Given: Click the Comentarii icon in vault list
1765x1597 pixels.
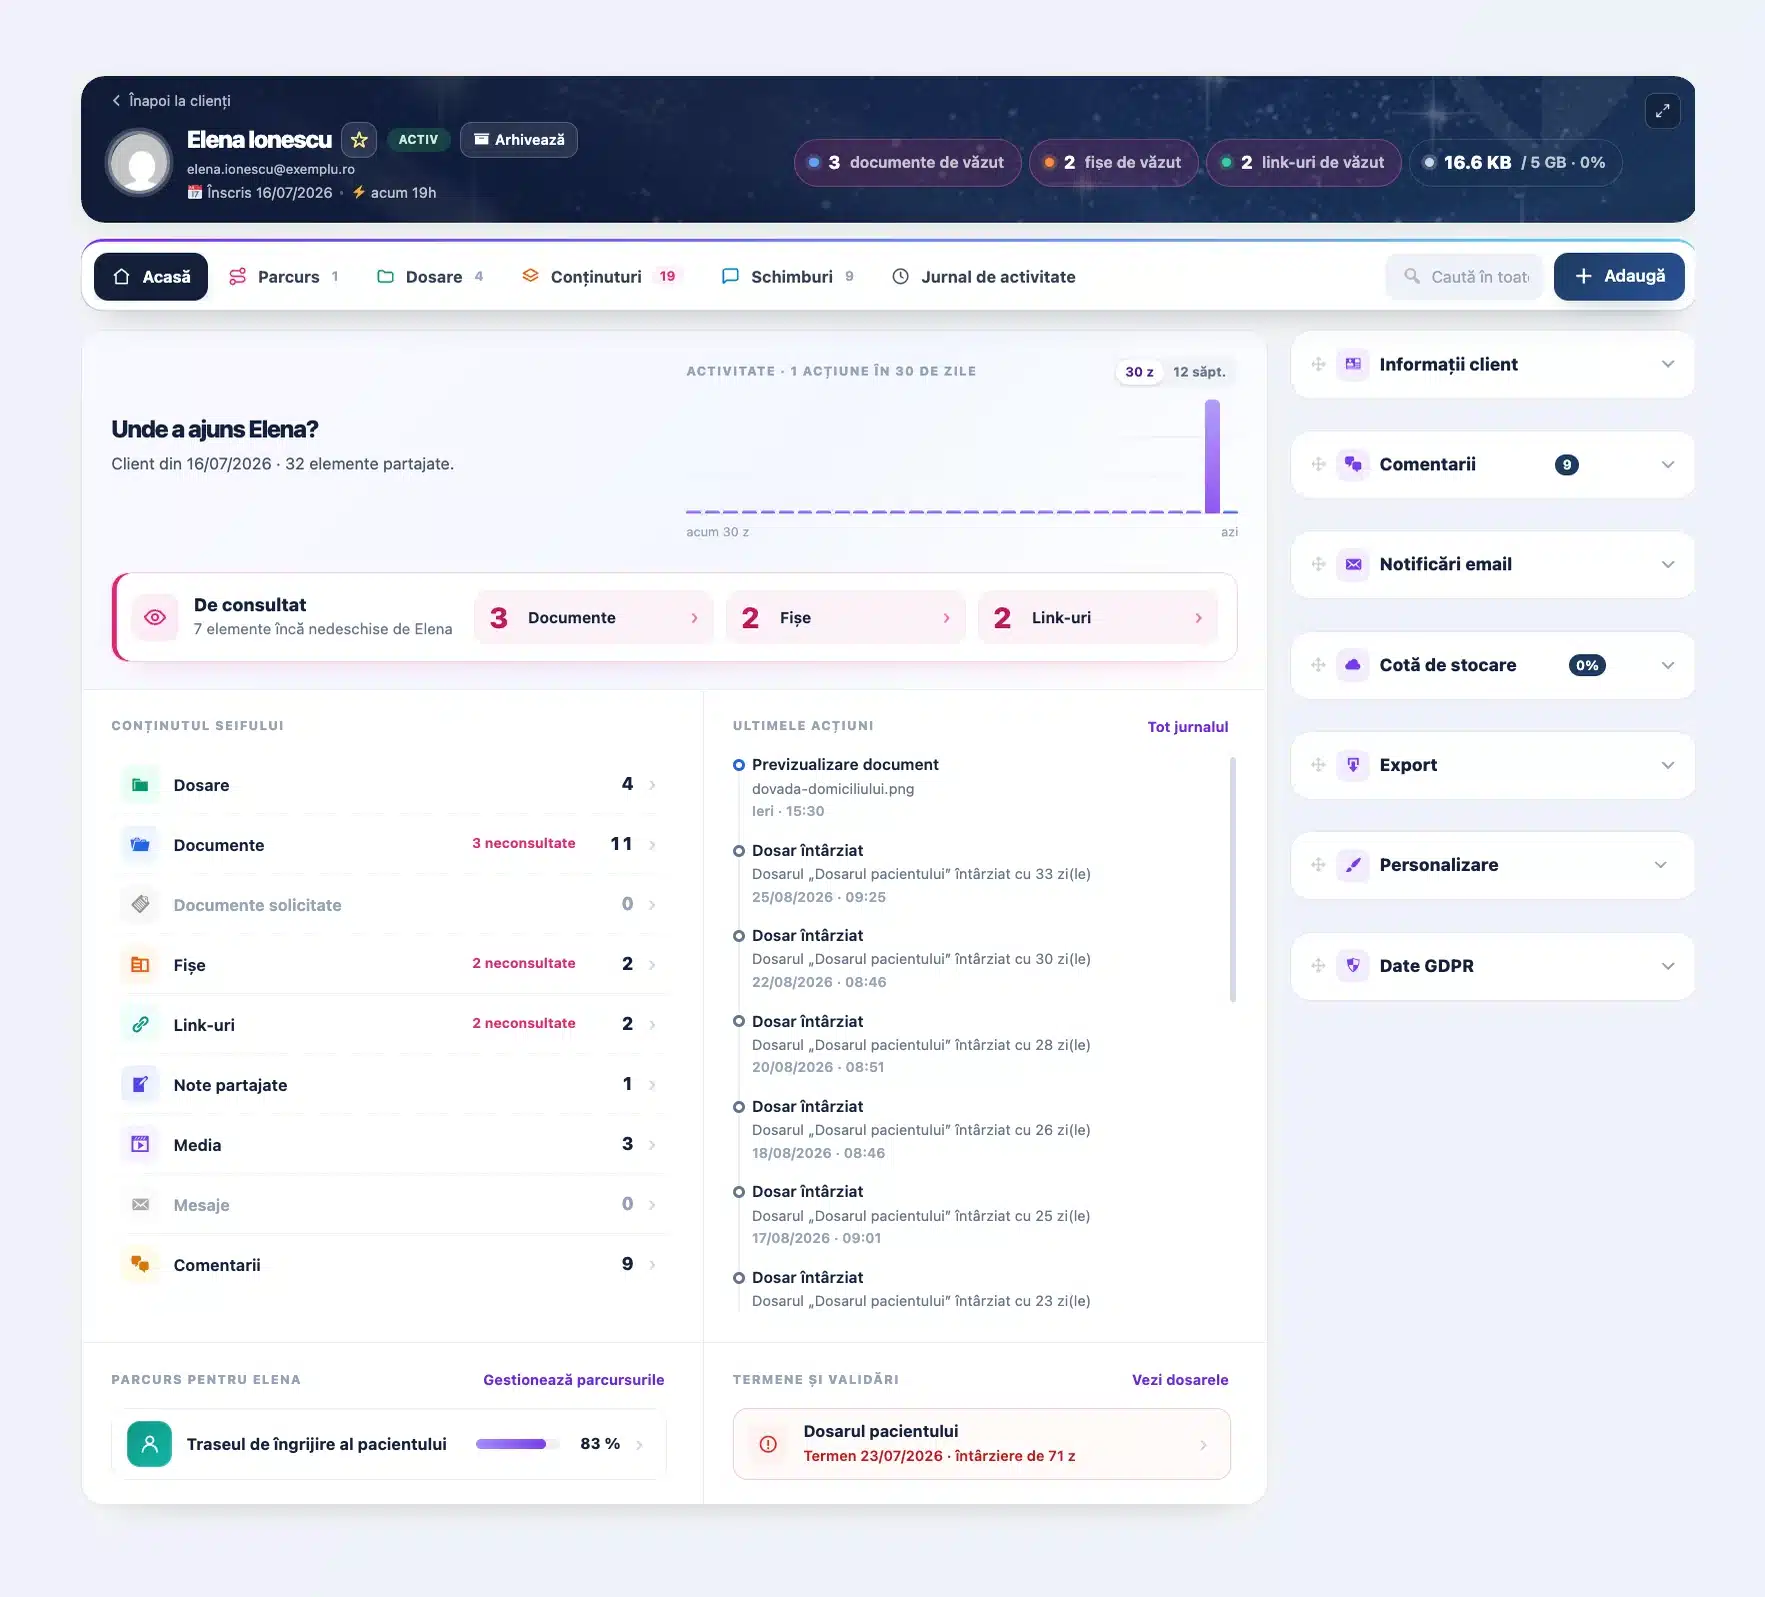Looking at the screenshot, I should click(x=141, y=1265).
